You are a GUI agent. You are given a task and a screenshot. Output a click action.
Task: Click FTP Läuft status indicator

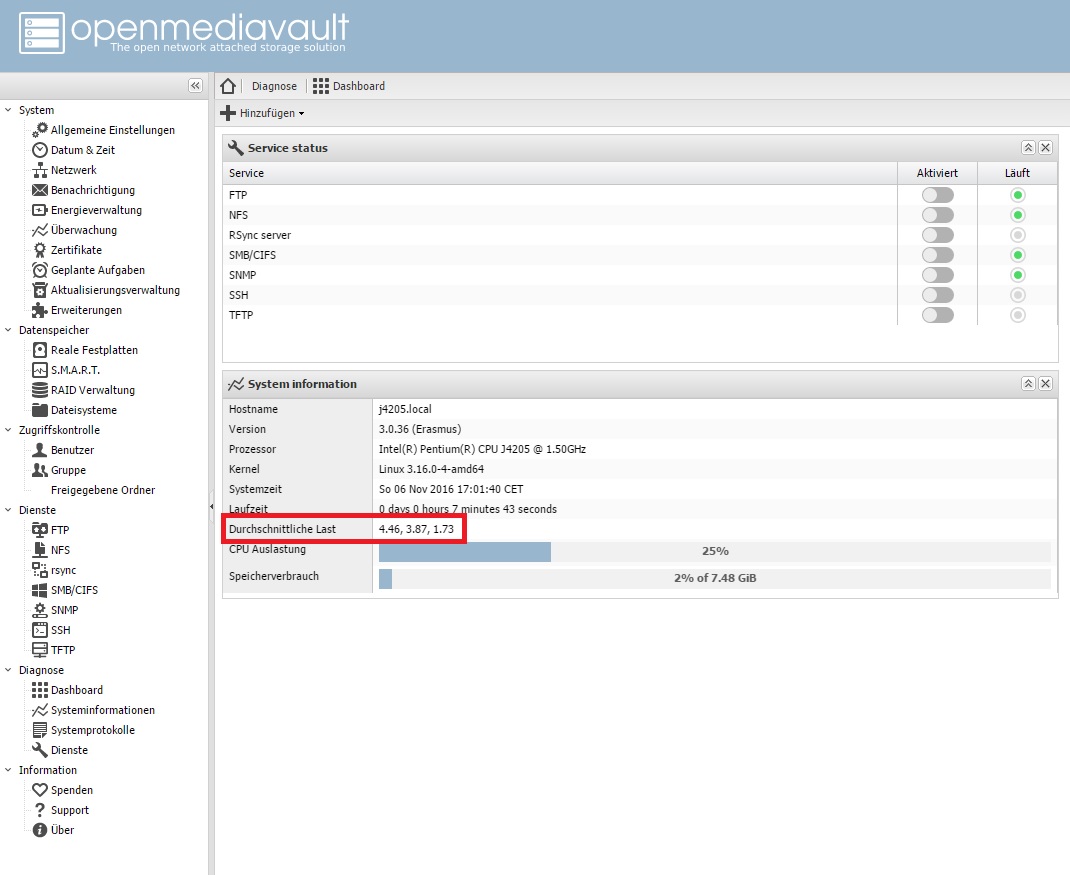click(x=1017, y=195)
